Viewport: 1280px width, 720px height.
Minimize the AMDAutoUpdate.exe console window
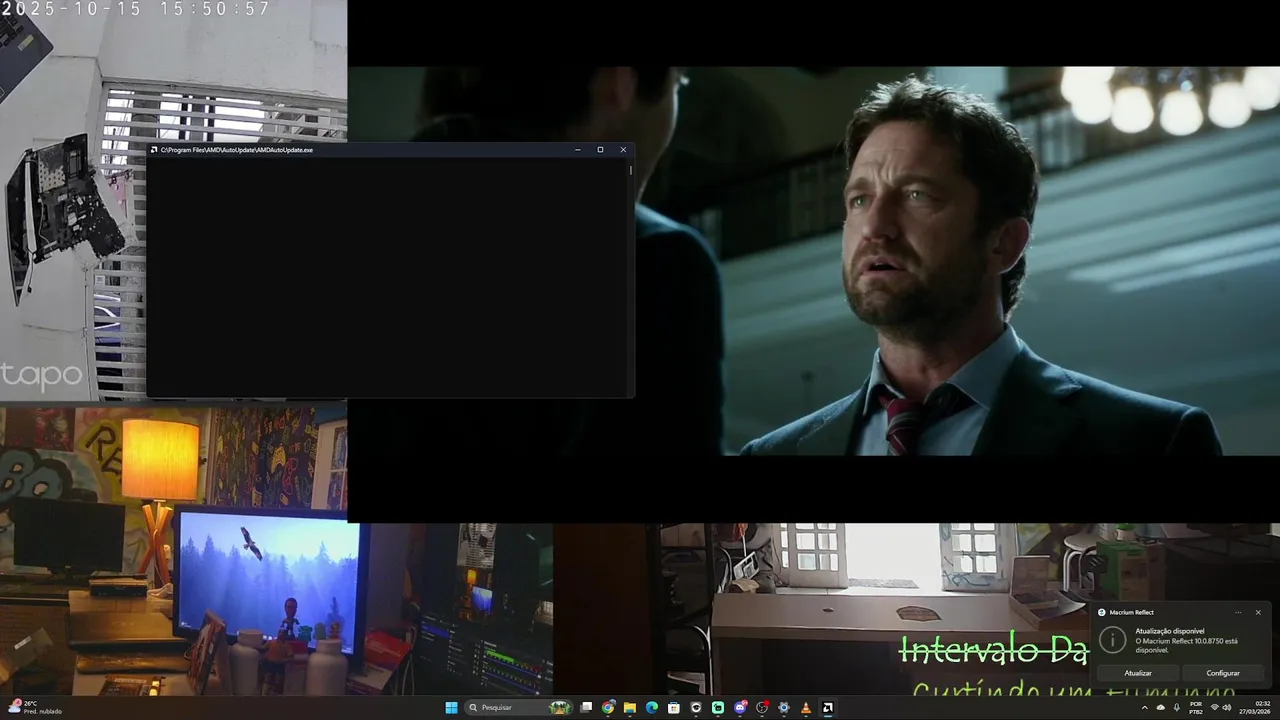pos(578,150)
